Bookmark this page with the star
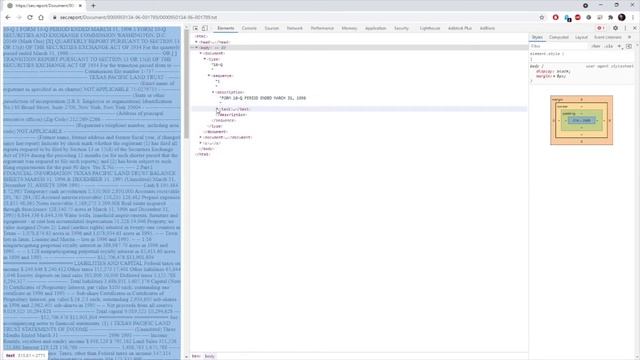Screen dimensions: 640x360 (x=542, y=18)
